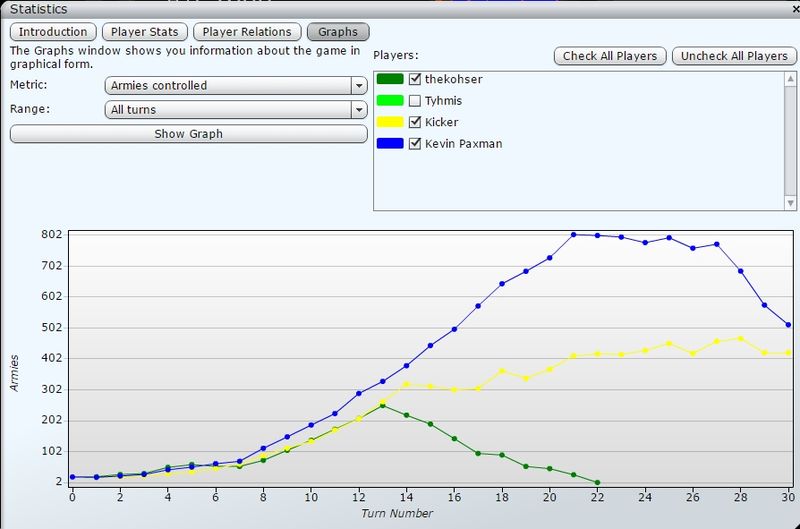The image size is (800, 529).
Task: Click thekohser dark green color swatch
Action: [x=390, y=80]
